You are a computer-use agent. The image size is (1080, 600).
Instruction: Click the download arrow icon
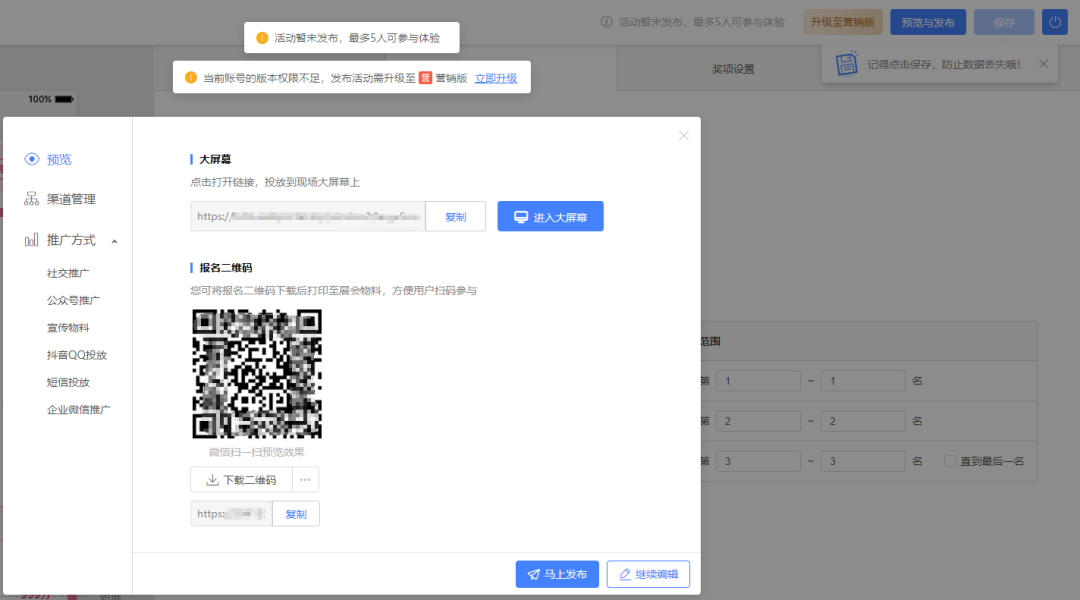[212, 479]
